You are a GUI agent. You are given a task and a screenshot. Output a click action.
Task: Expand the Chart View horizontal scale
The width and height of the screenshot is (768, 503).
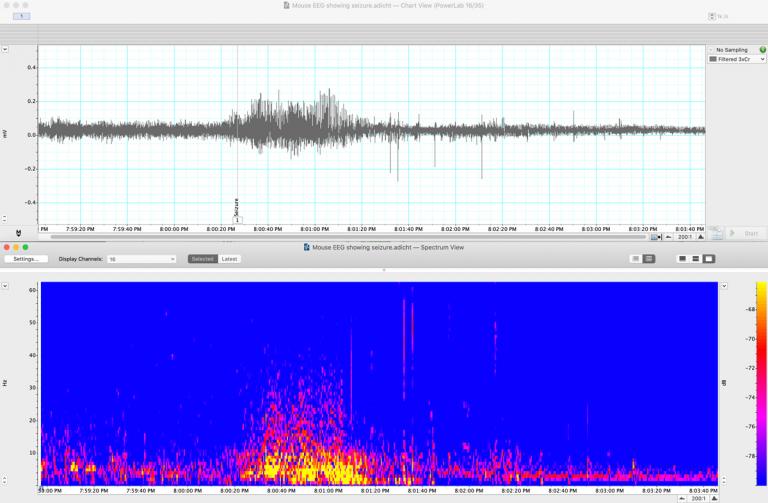[701, 237]
